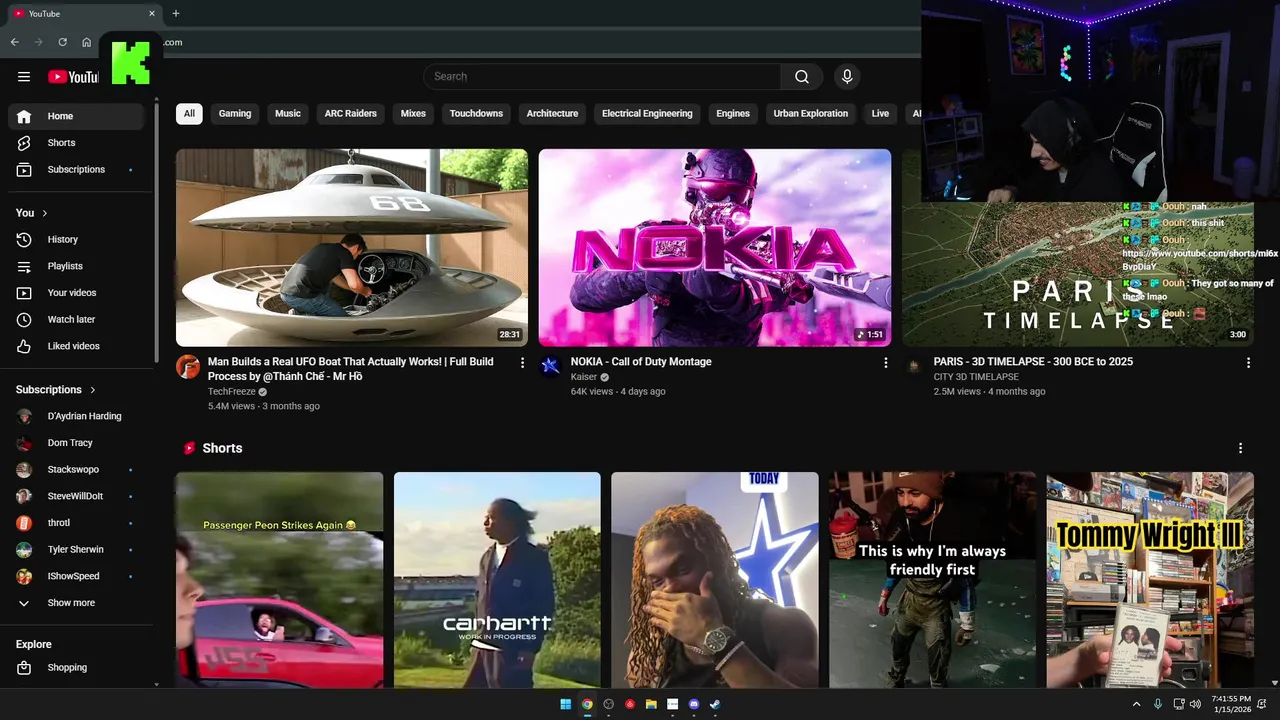Click the PARIS - 3D TIMELAPSE video title
The height and width of the screenshot is (720, 1280).
click(1033, 362)
